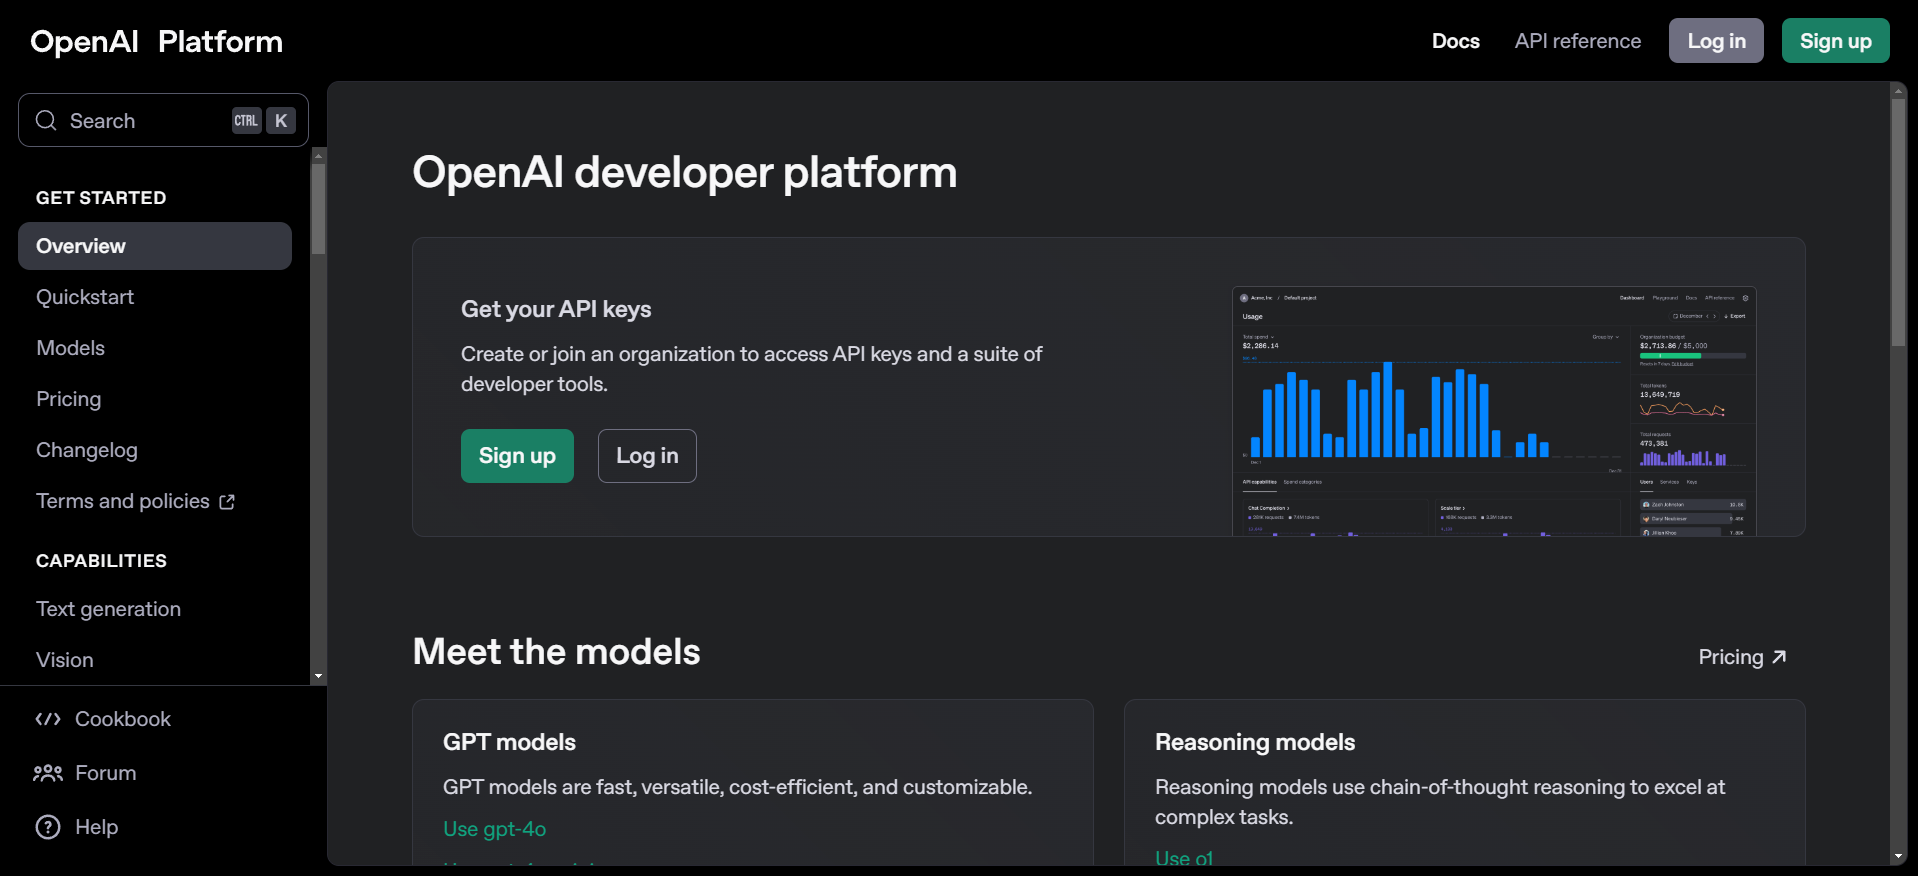Click the GET STARTED section label
Image resolution: width=1918 pixels, height=876 pixels.
click(x=101, y=198)
